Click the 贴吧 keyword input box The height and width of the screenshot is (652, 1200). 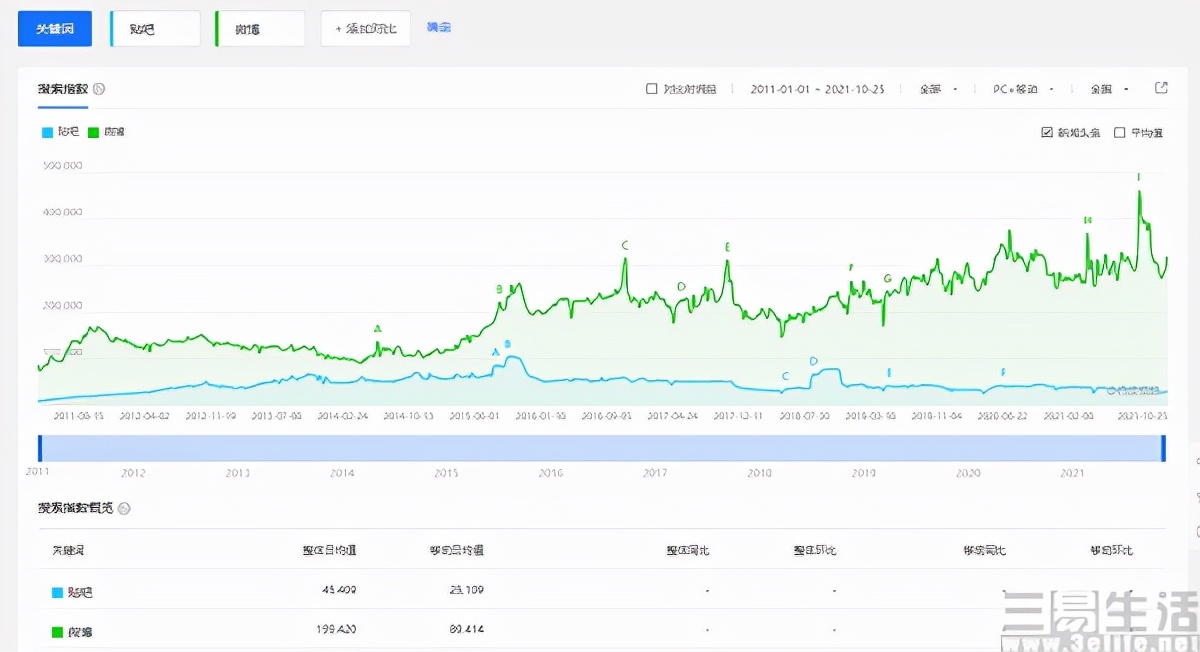tap(156, 29)
